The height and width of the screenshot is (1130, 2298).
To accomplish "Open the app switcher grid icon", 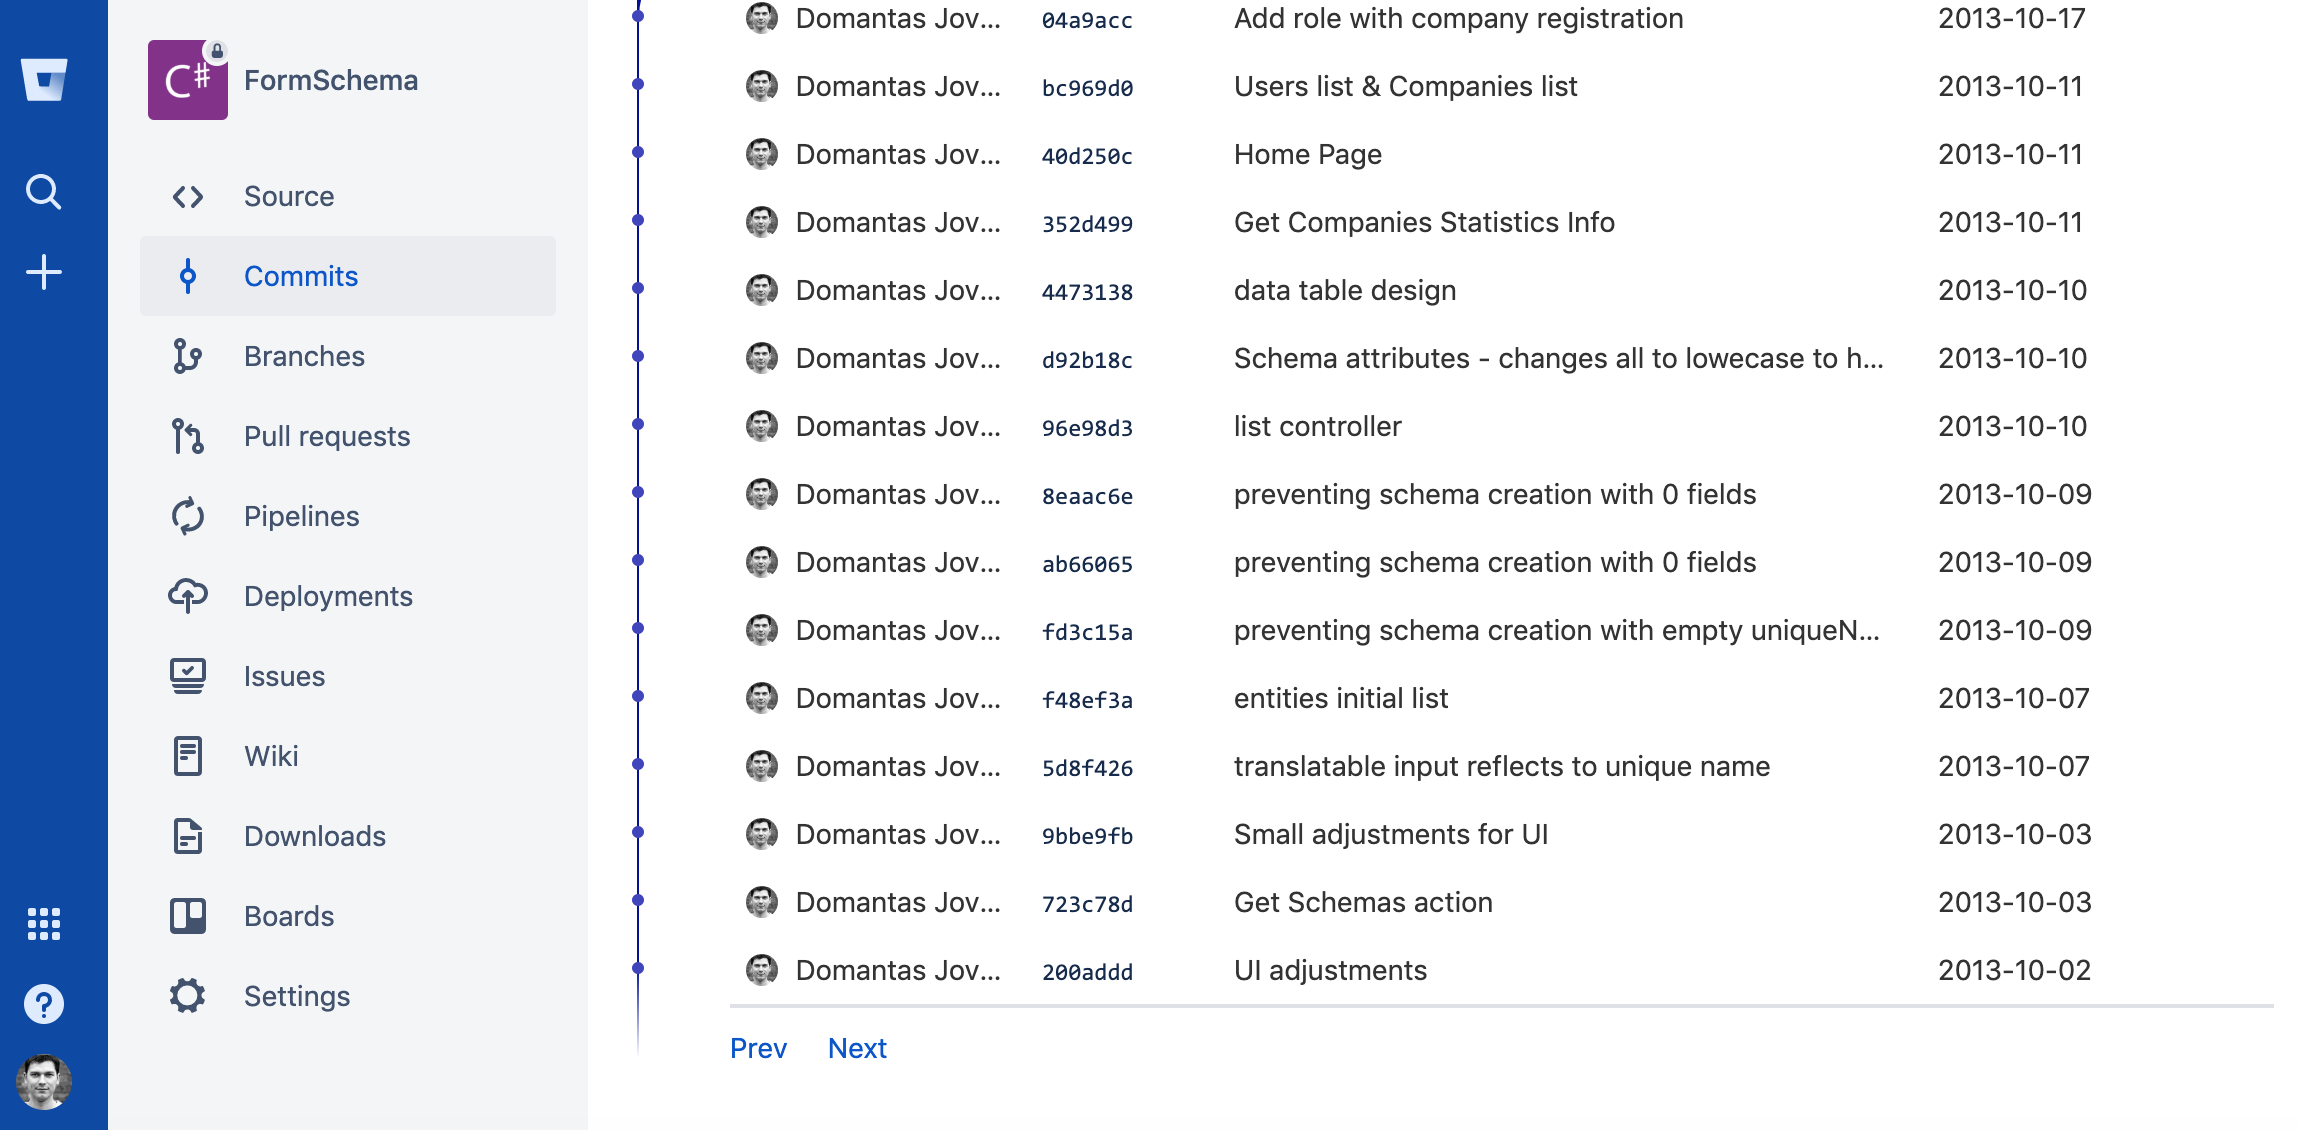I will coord(44,924).
